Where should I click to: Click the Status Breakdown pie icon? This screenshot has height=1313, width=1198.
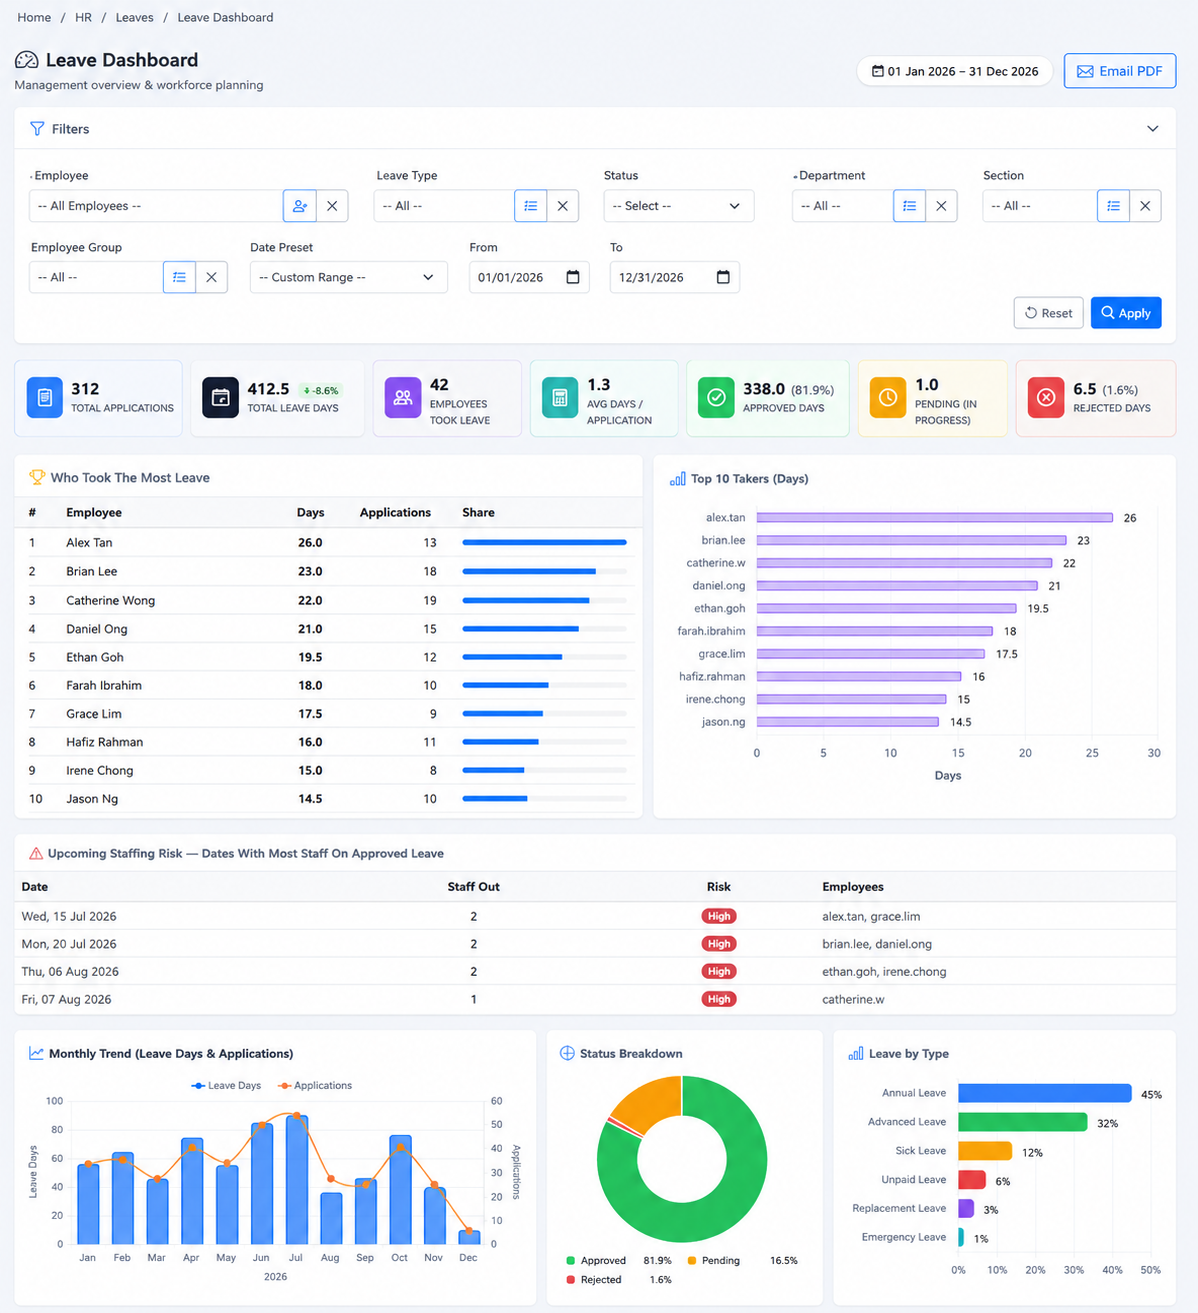[567, 1053]
